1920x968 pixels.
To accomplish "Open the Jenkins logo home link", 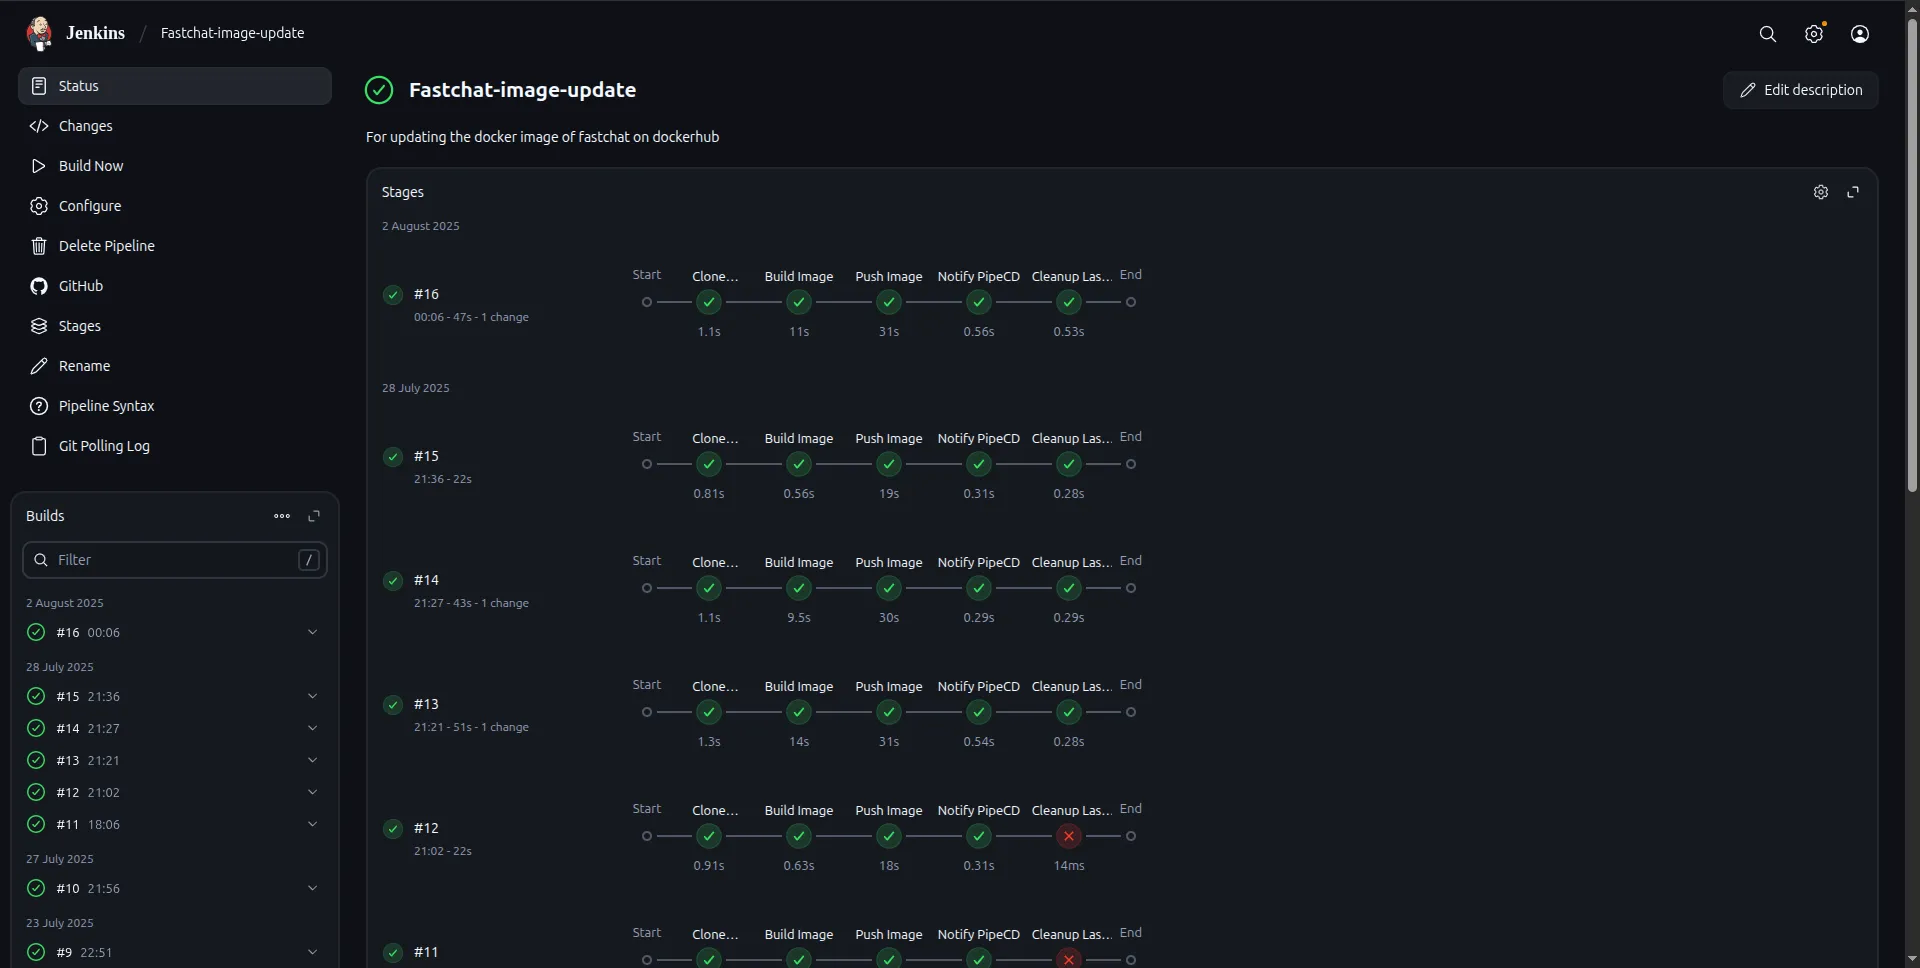I will click(x=76, y=33).
